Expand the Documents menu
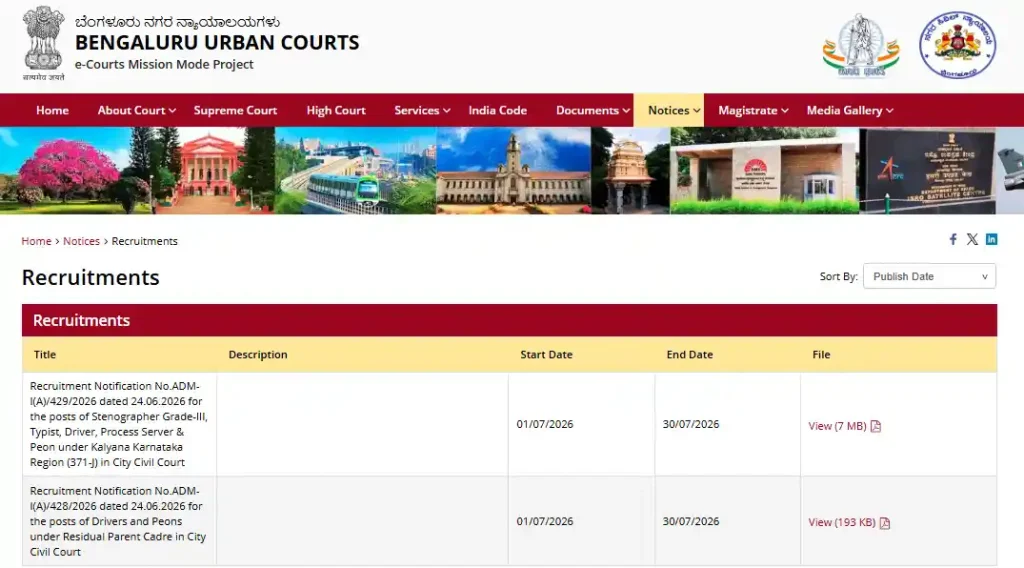 click(593, 110)
